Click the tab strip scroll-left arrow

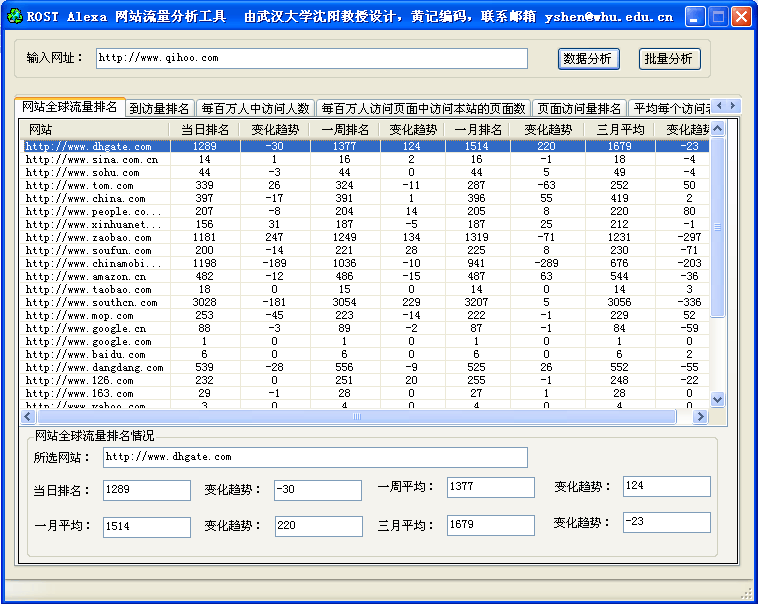(719, 105)
